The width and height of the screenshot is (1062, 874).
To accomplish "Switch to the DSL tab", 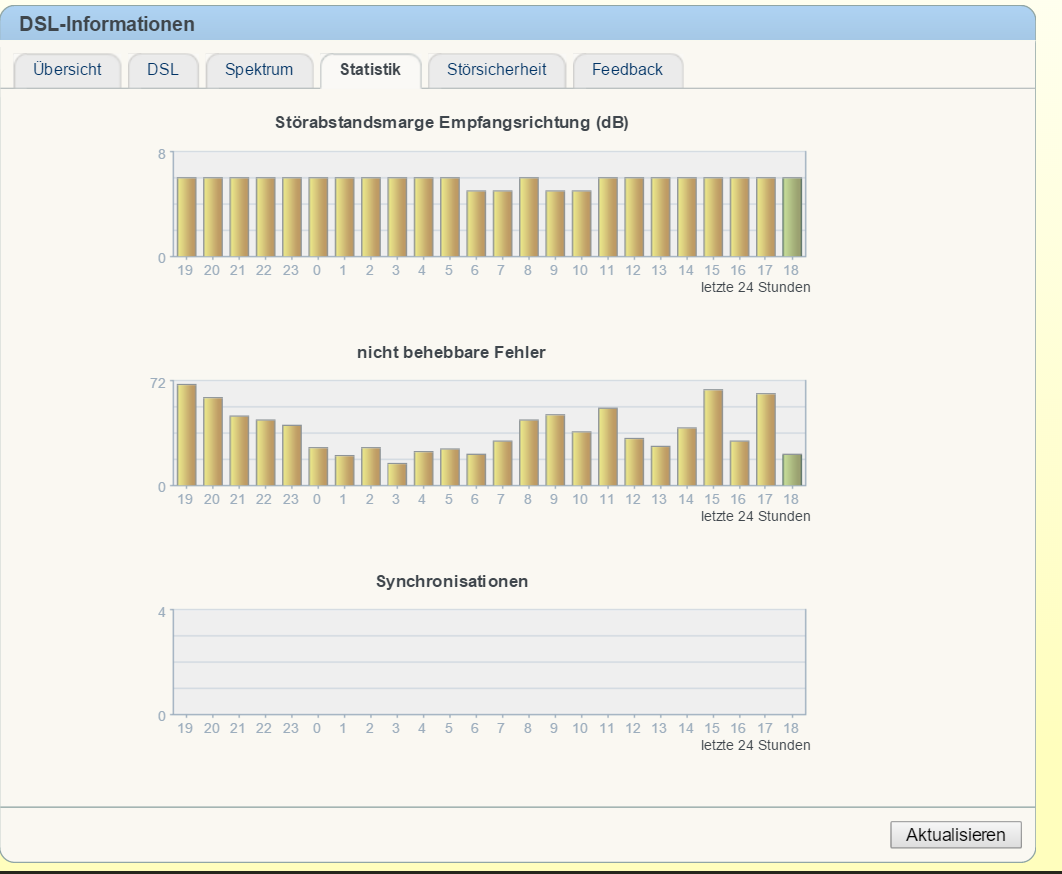I will [163, 70].
